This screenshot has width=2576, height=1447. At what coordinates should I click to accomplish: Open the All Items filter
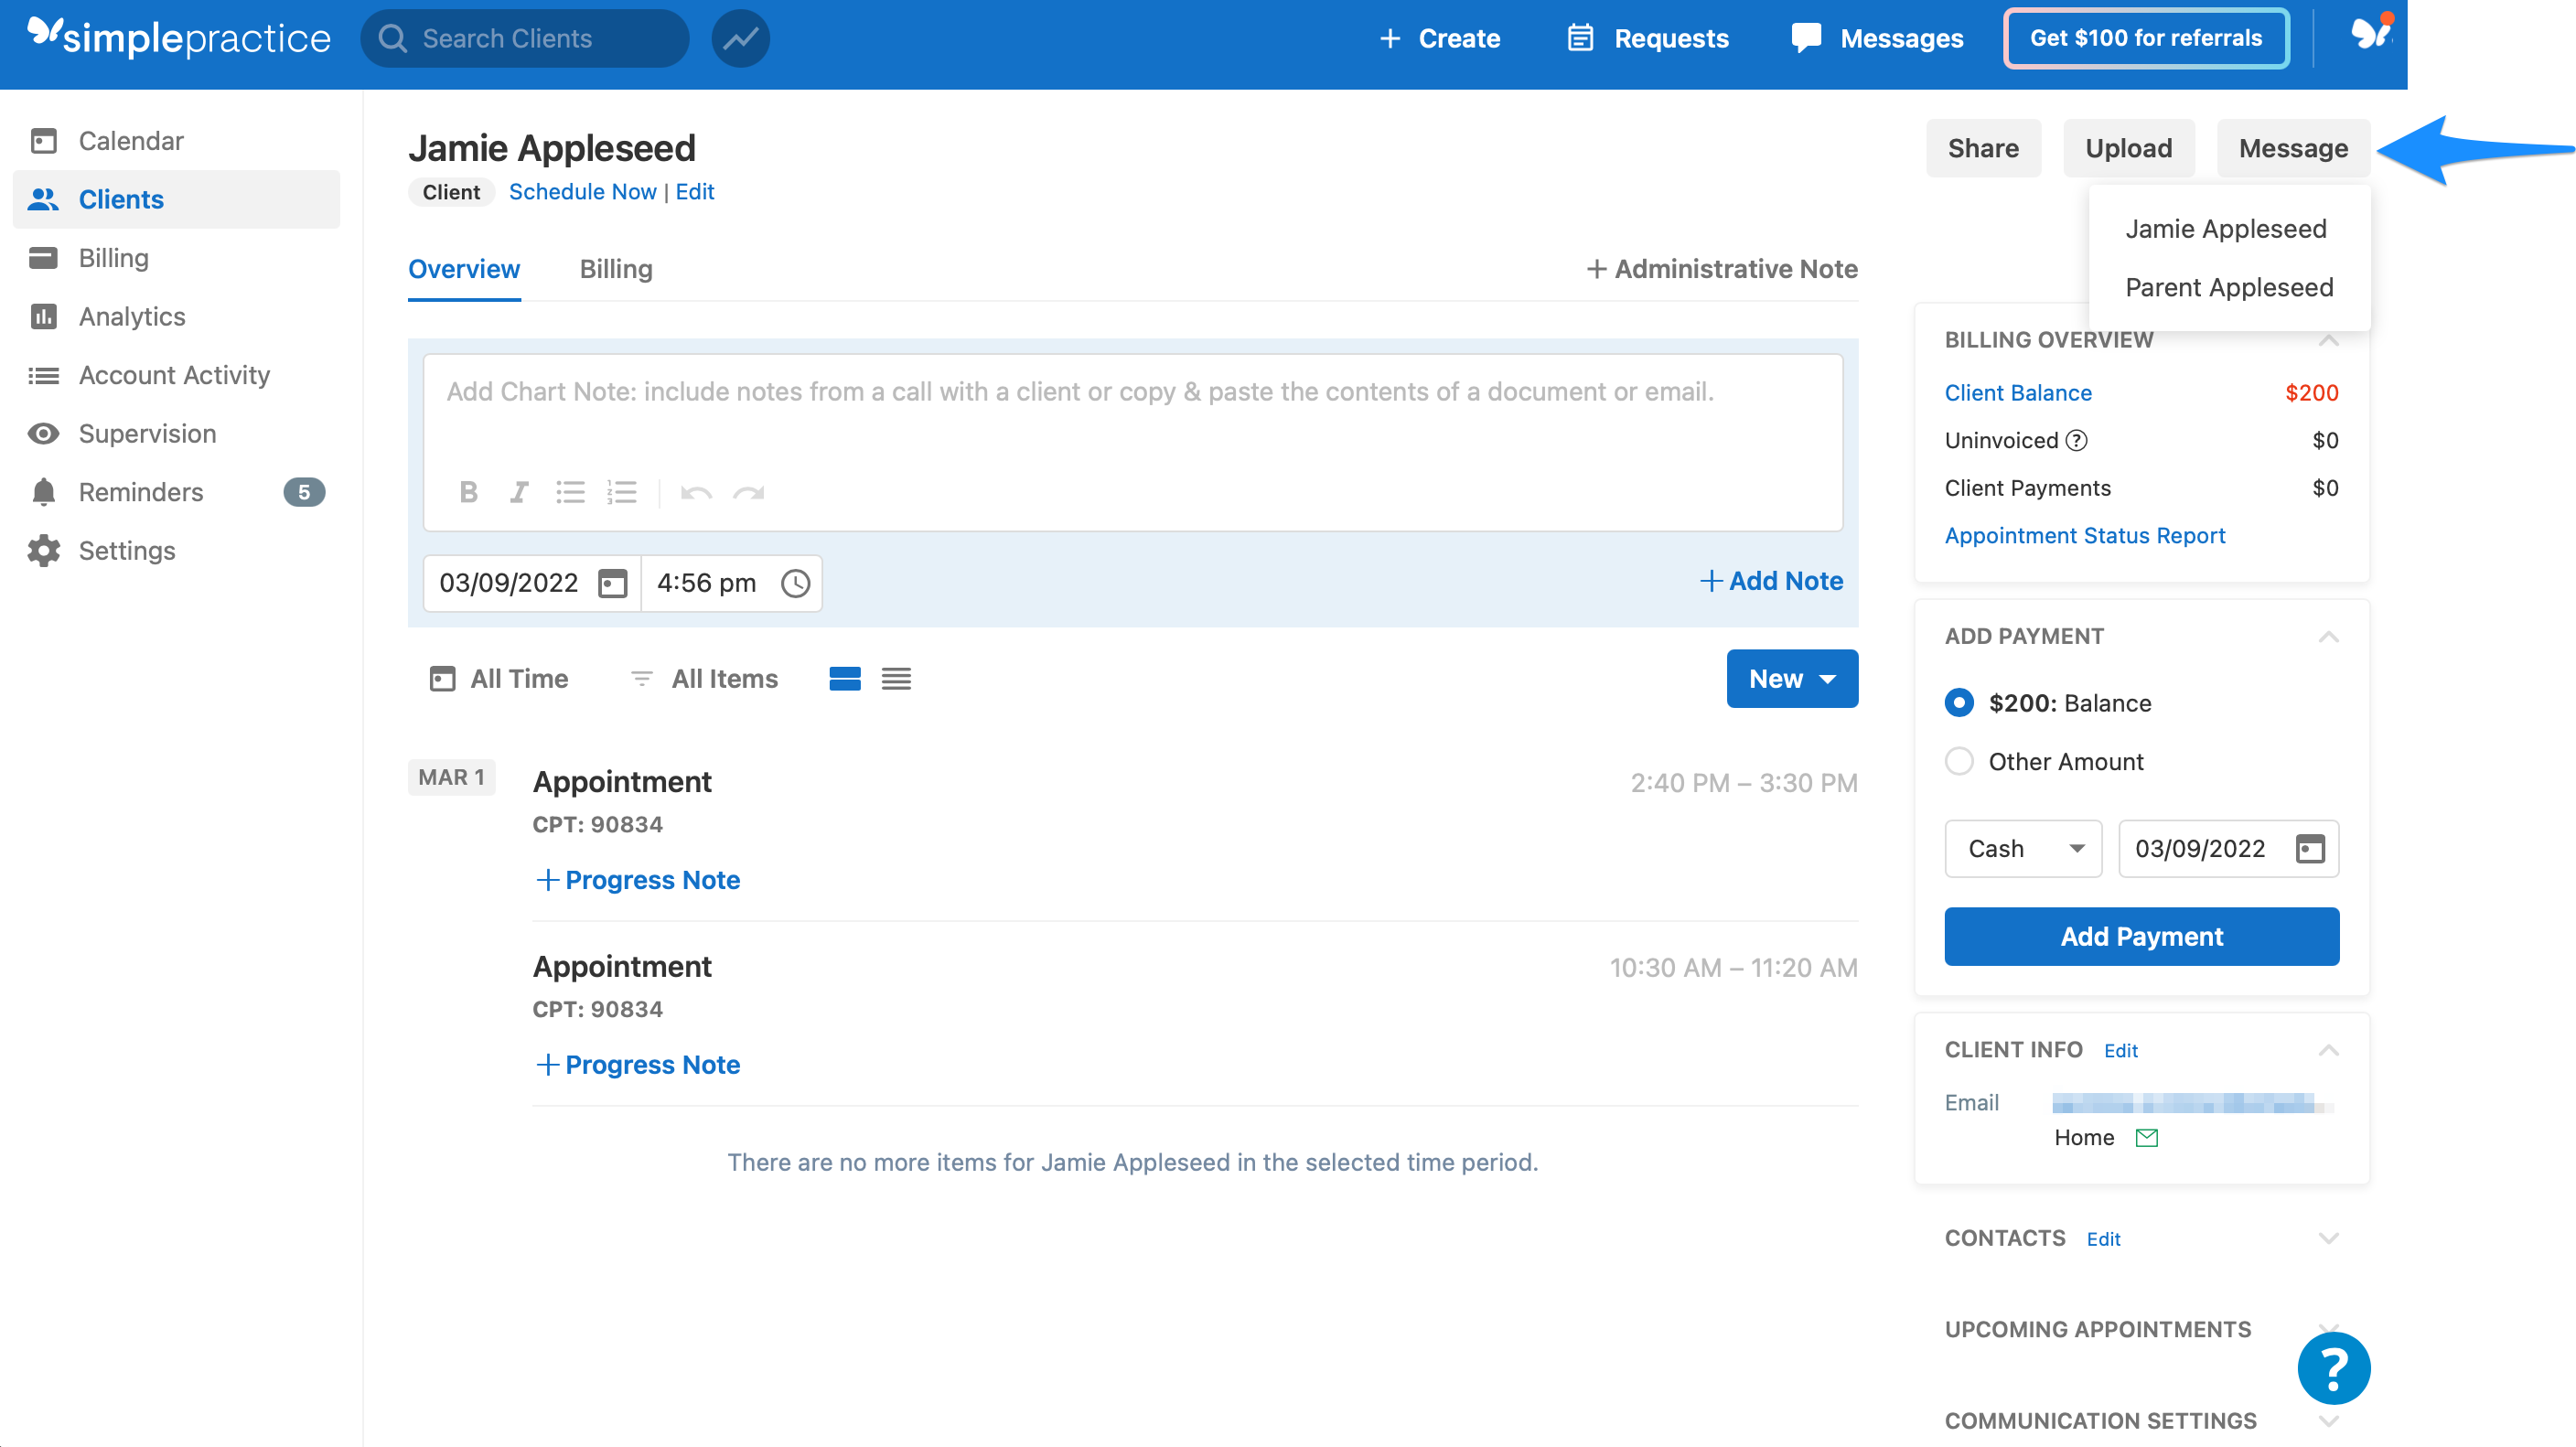click(x=704, y=678)
